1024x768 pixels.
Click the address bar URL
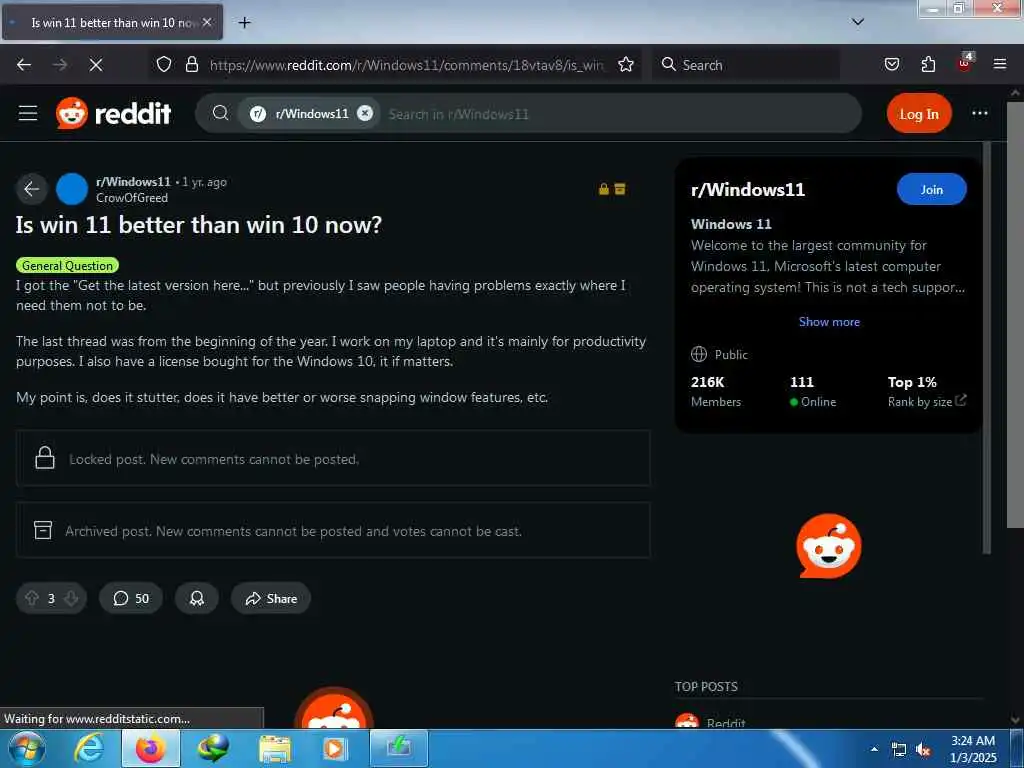[406, 65]
